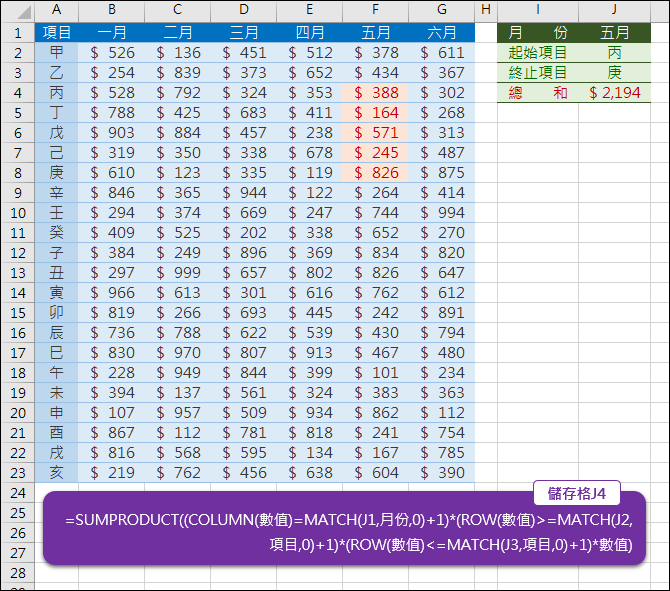Select cell with item 亥
This screenshot has height=591, width=670.
click(x=56, y=473)
